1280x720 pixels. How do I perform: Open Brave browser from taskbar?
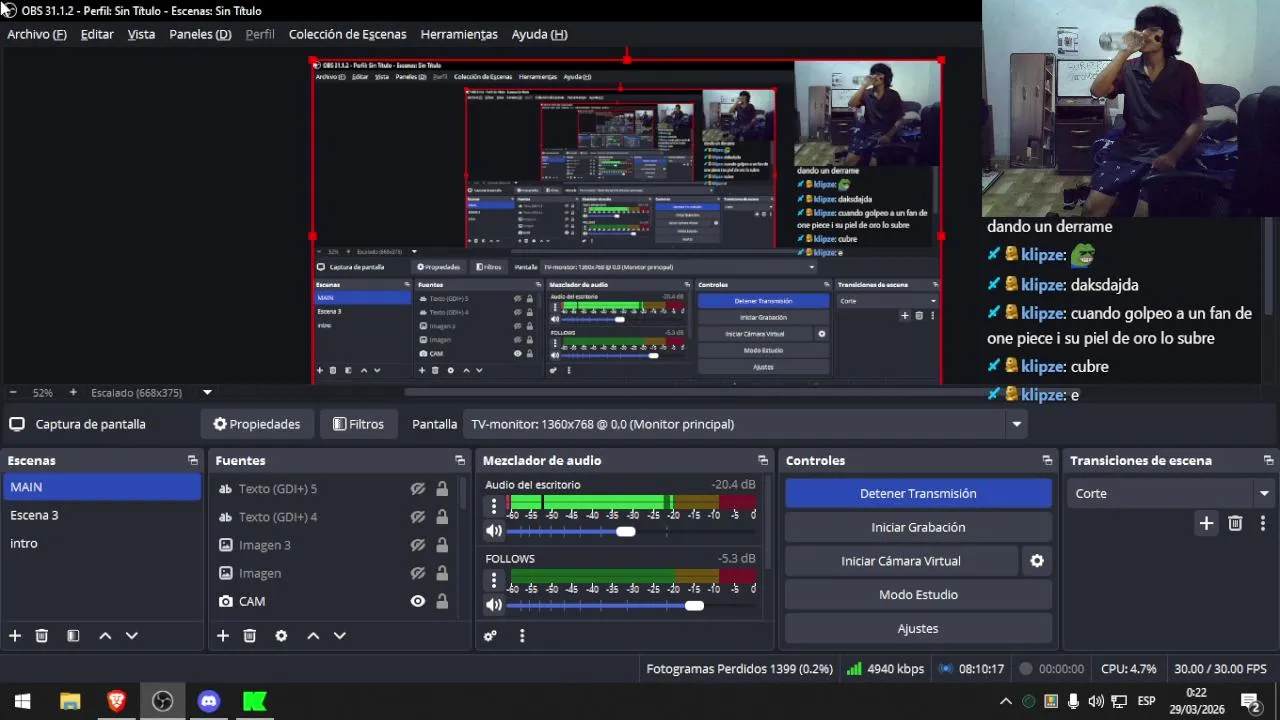pos(116,701)
